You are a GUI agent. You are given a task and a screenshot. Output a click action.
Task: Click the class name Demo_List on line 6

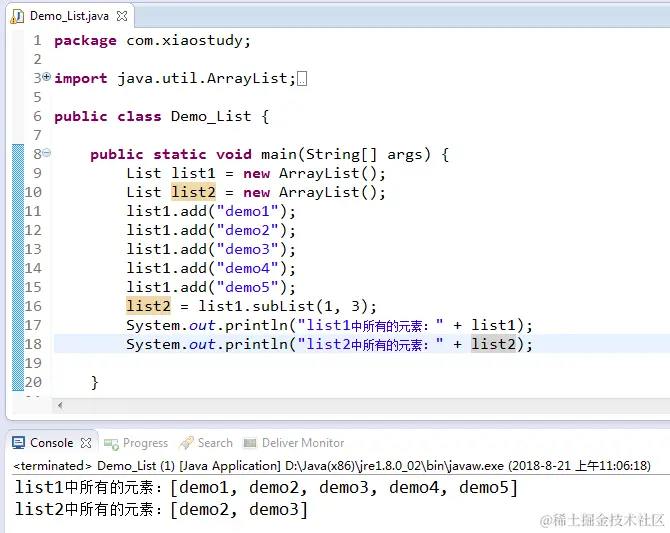[211, 116]
